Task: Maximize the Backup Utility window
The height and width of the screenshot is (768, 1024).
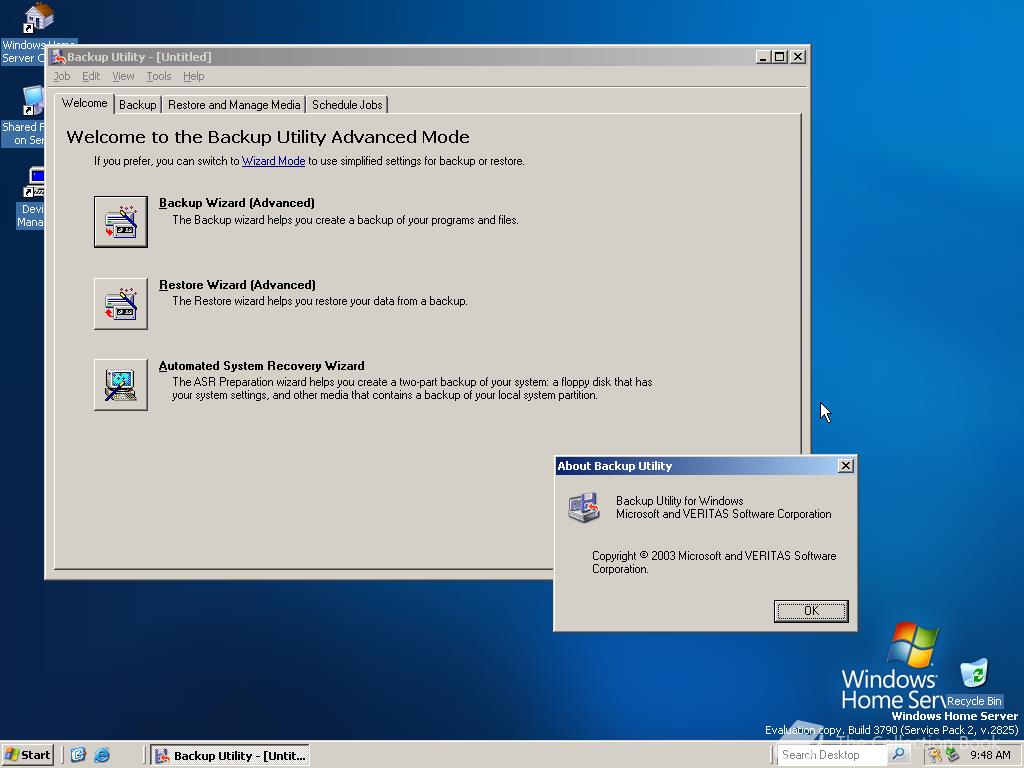Action: [x=779, y=57]
